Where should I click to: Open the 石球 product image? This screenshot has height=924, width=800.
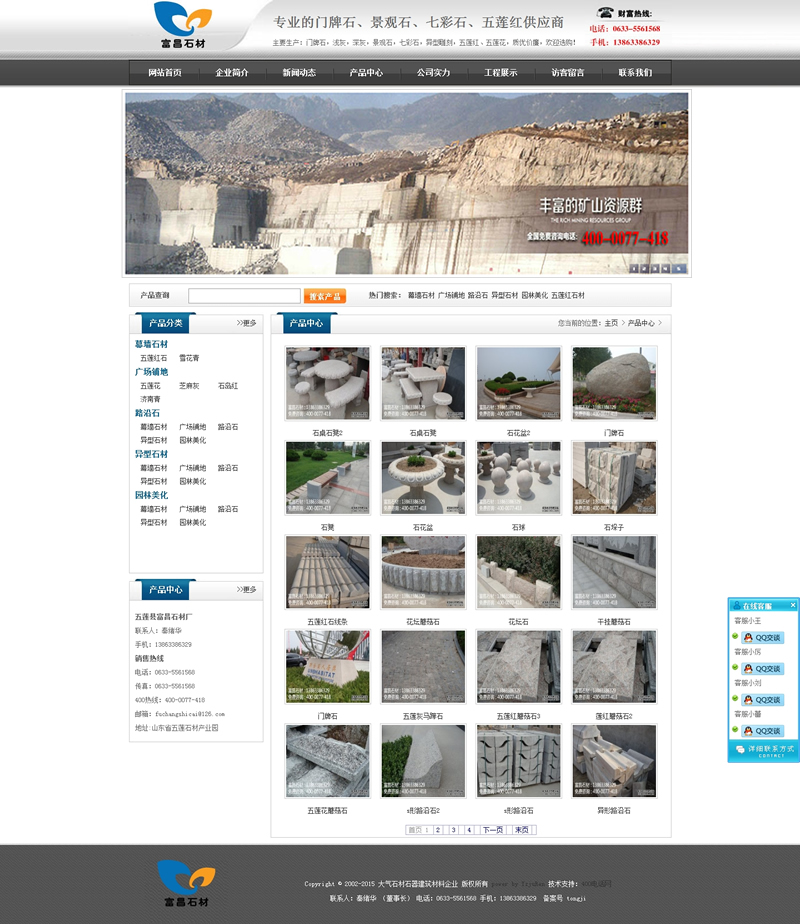click(x=518, y=478)
